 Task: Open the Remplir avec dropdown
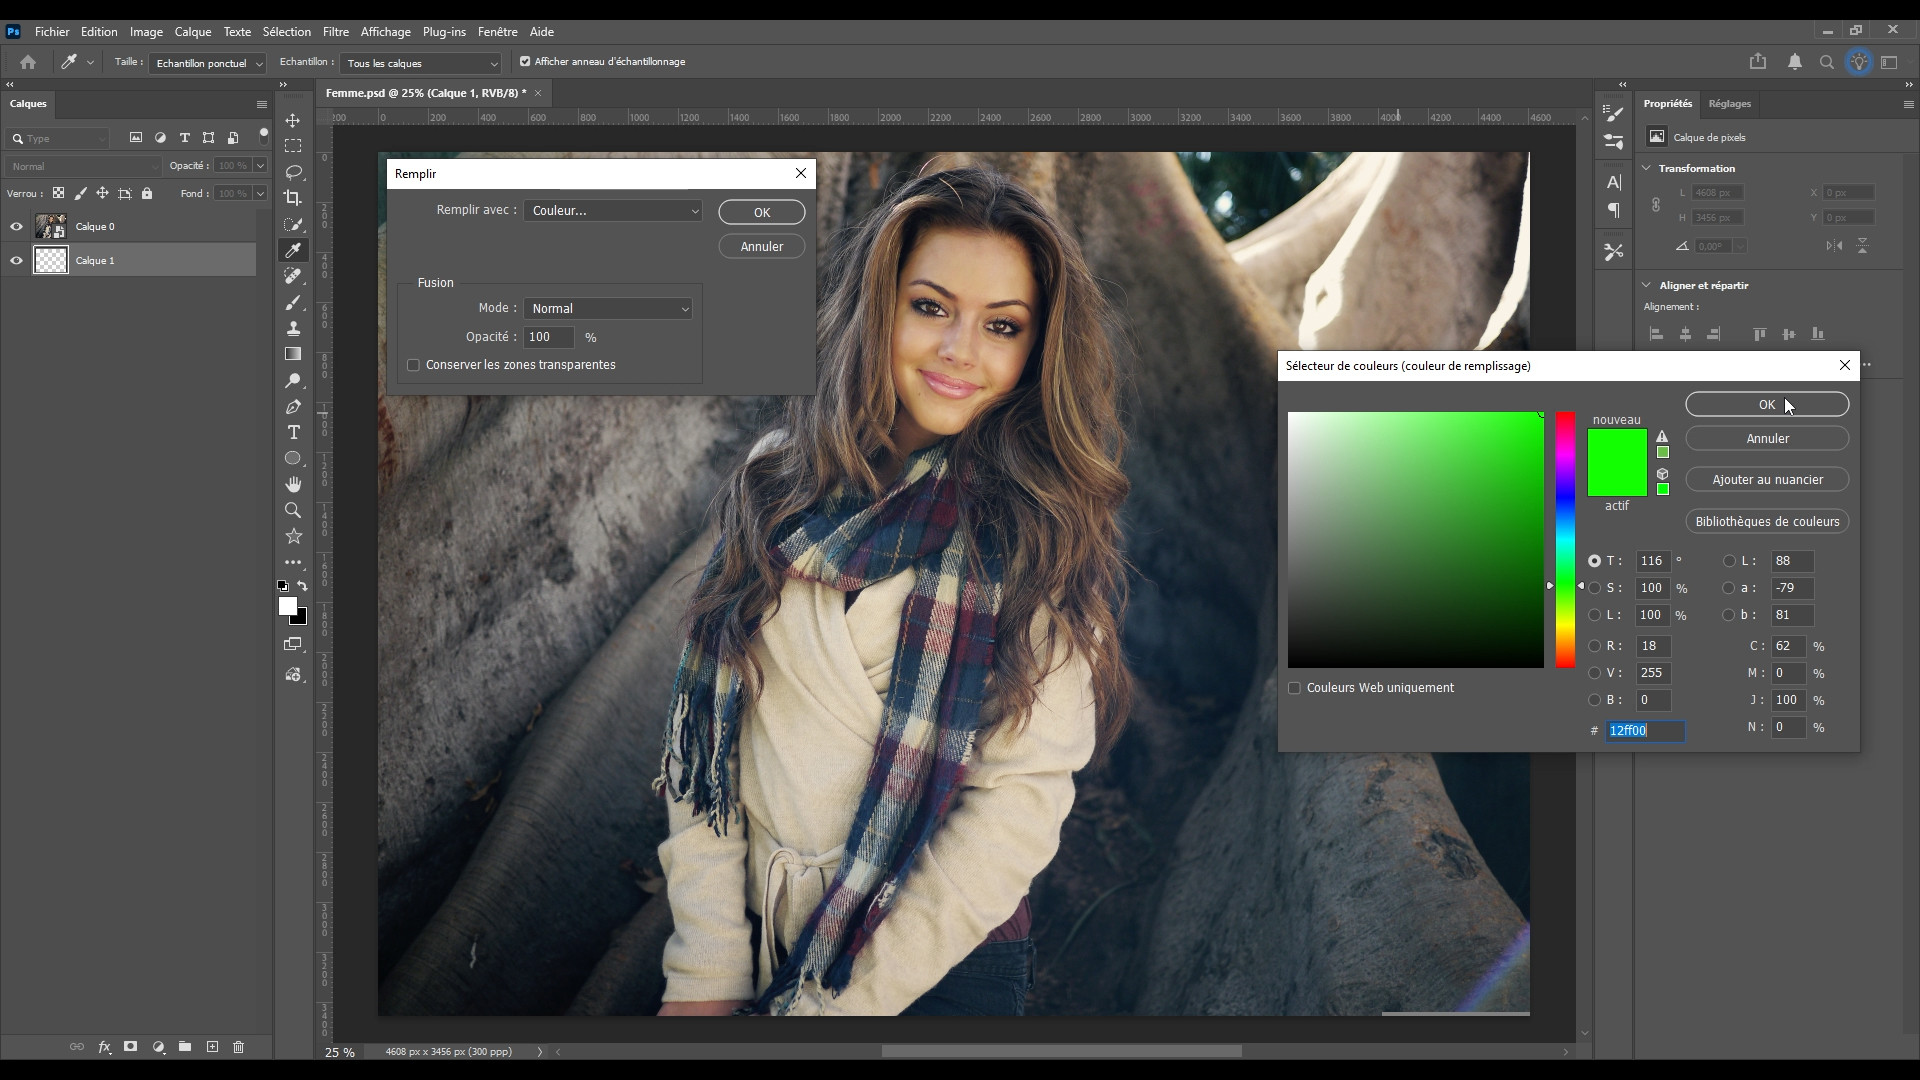coord(613,211)
